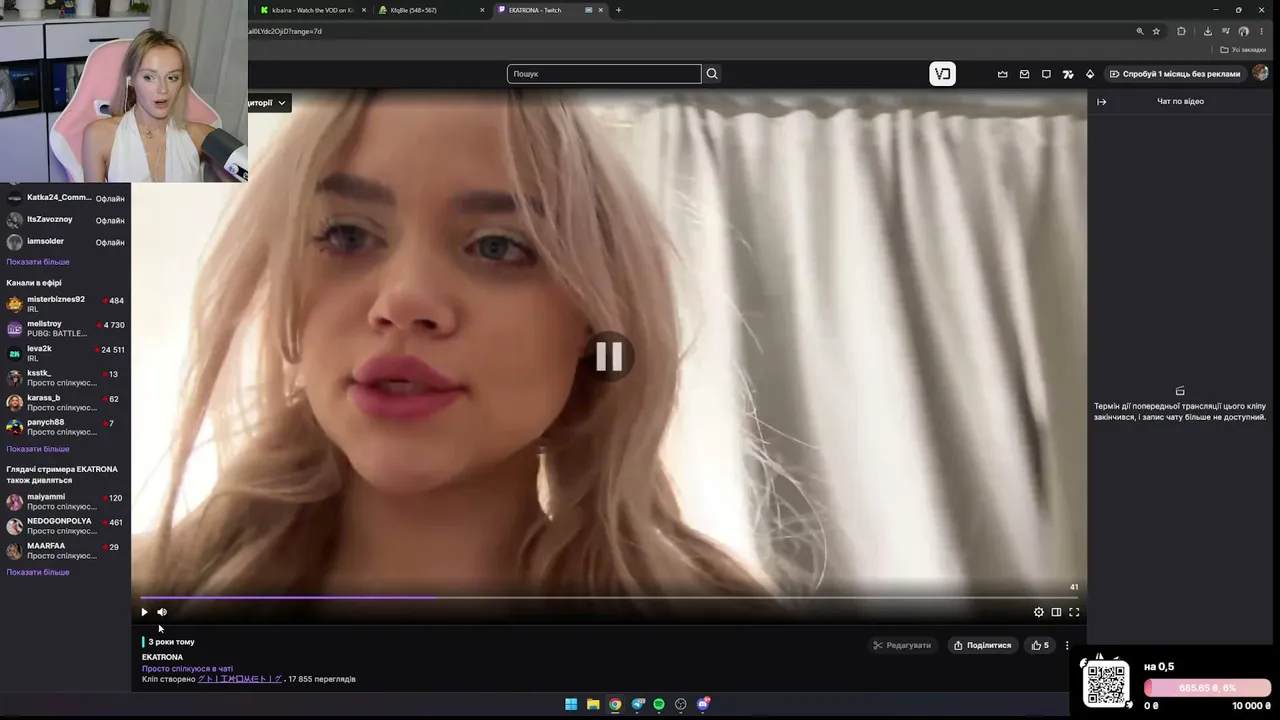1280x720 pixels.
Task: Open kostk_ channel in sidebar
Action: click(65, 378)
